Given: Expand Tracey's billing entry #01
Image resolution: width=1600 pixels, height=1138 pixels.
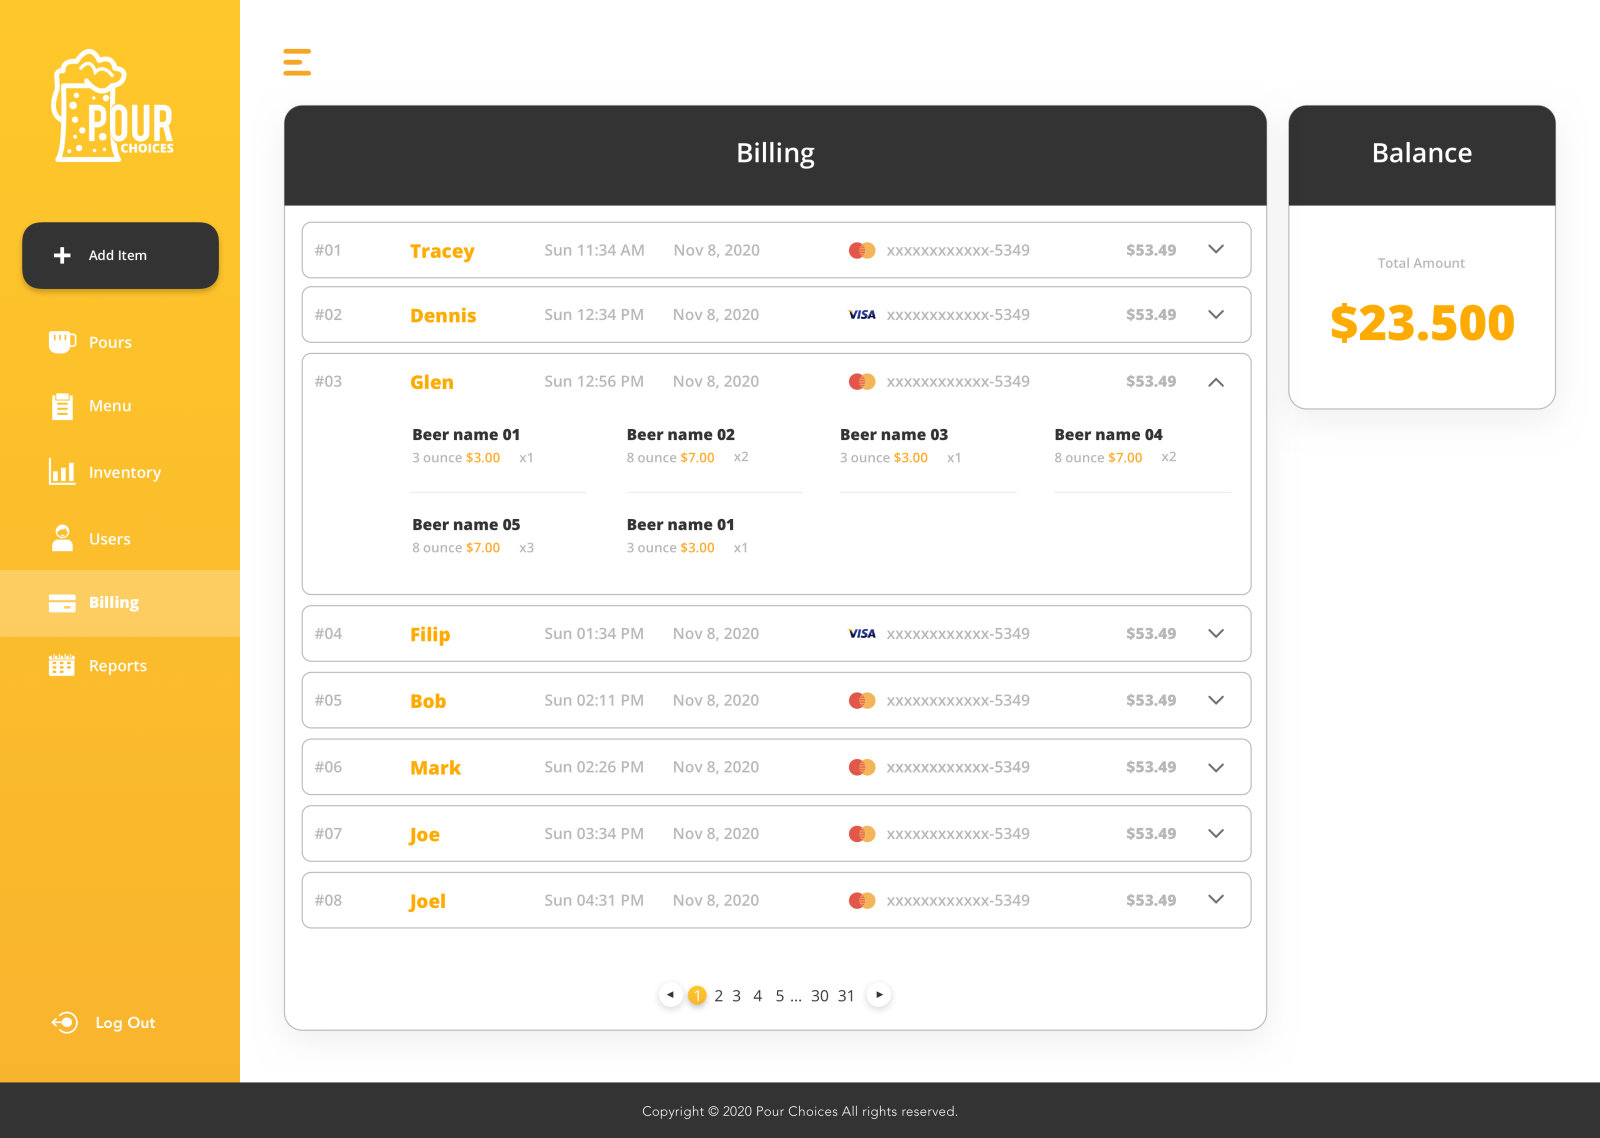Looking at the screenshot, I should [x=1216, y=250].
